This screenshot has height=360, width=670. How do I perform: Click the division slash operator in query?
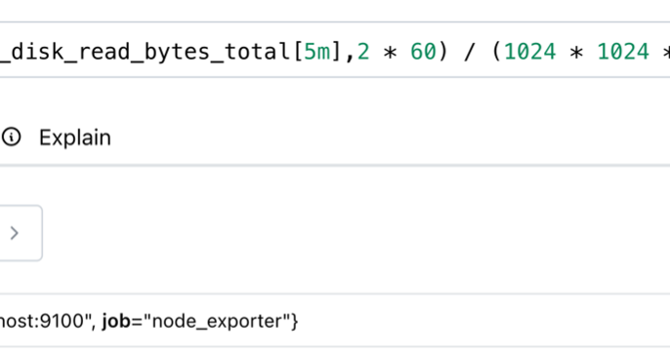[x=470, y=52]
